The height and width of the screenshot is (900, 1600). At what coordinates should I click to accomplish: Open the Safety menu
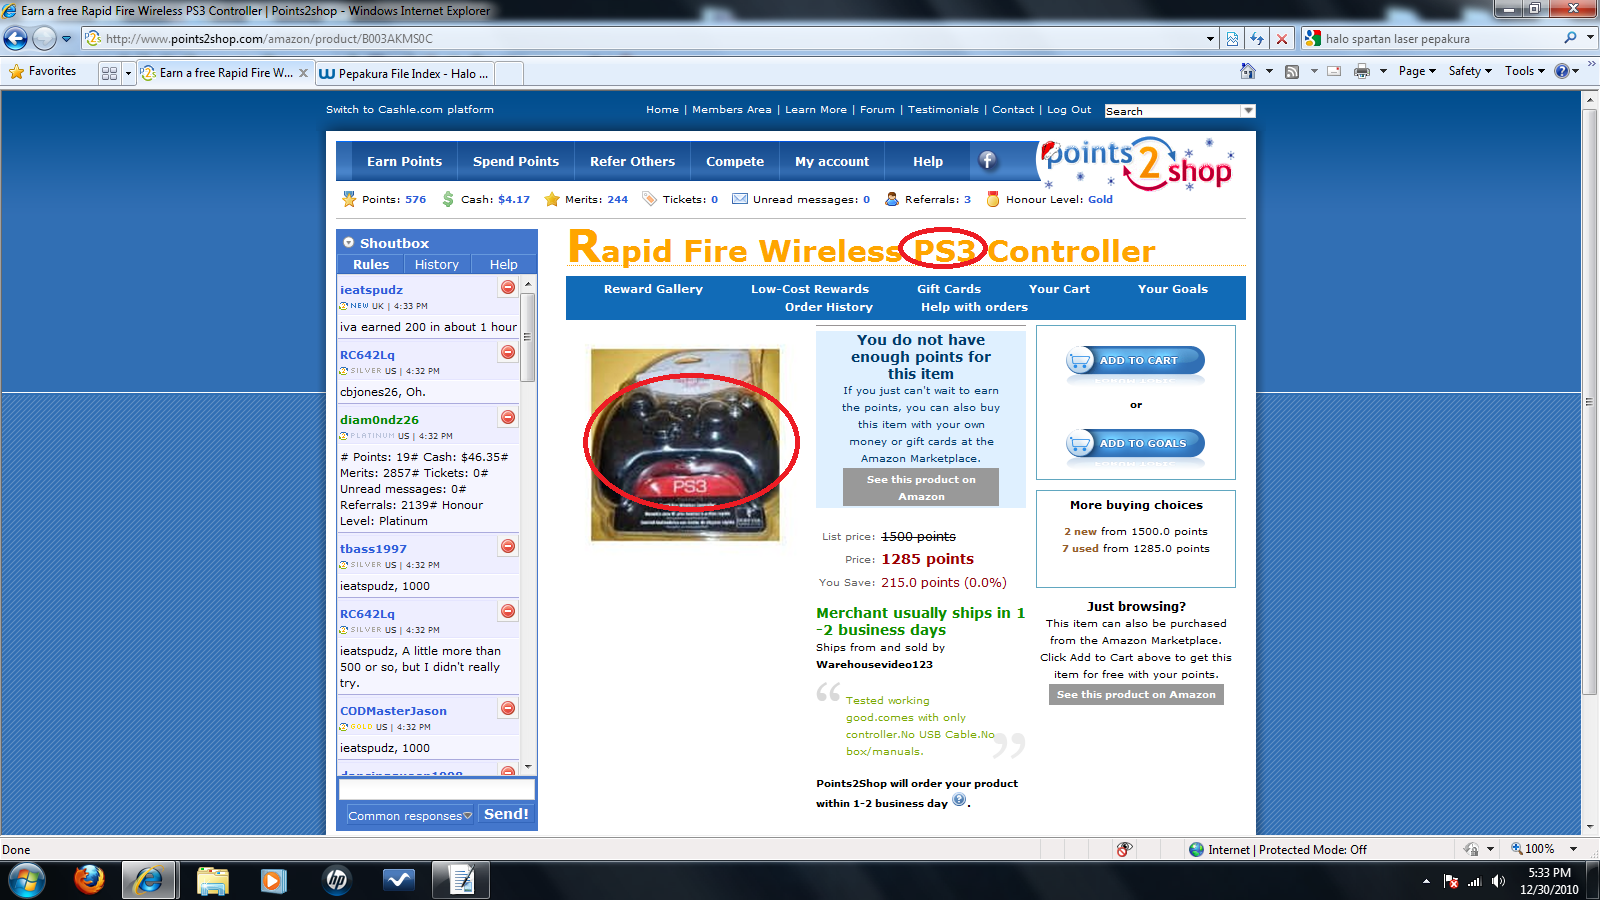(1470, 71)
